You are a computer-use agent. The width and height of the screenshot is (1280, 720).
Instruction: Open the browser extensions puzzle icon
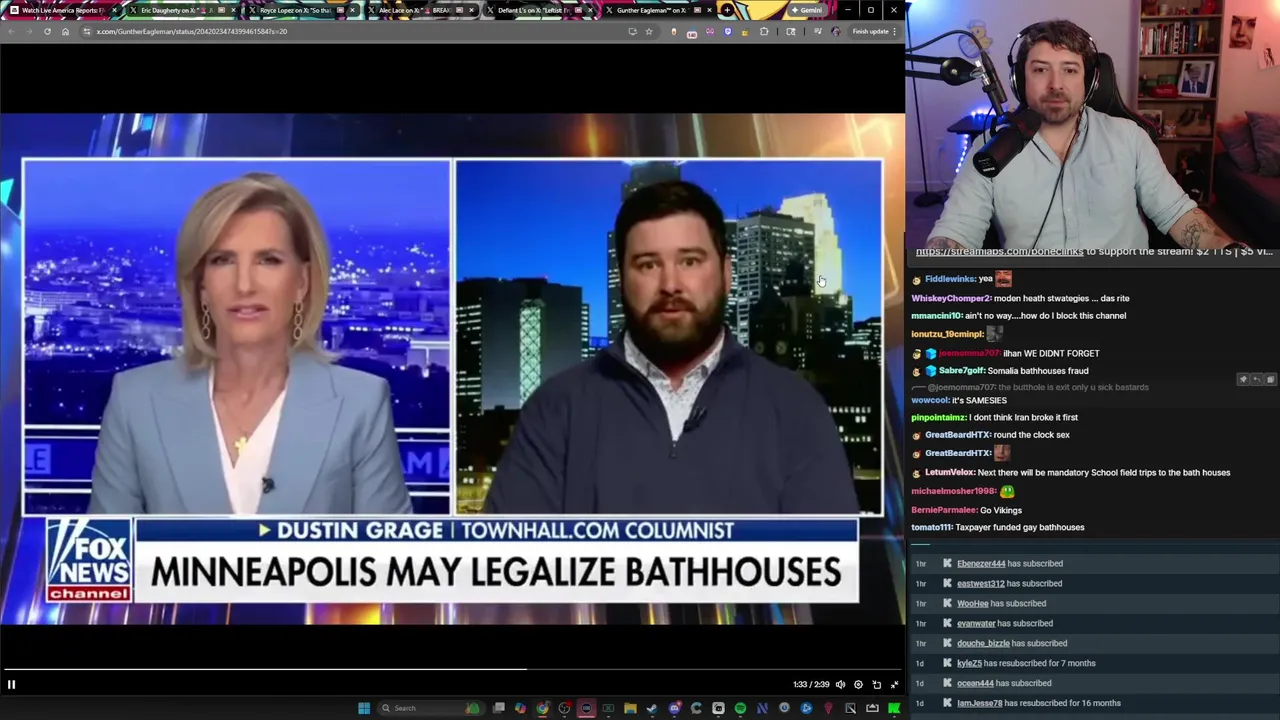764,31
